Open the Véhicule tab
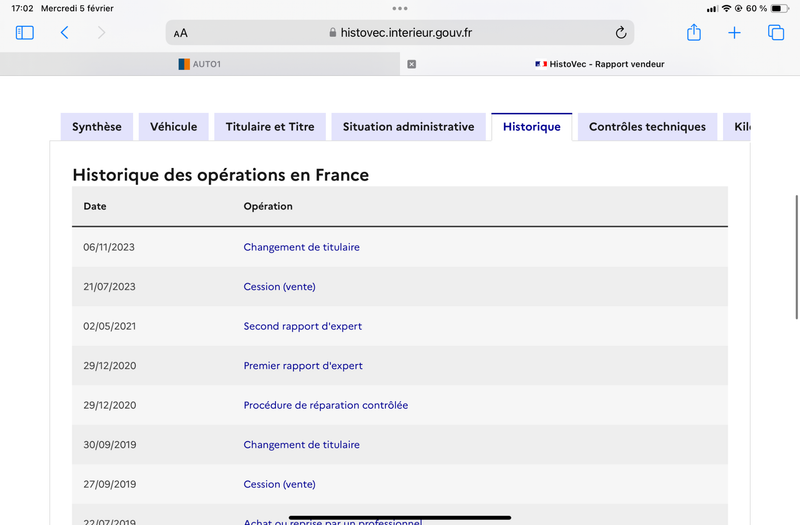Screen dimensions: 800x525 173,127
